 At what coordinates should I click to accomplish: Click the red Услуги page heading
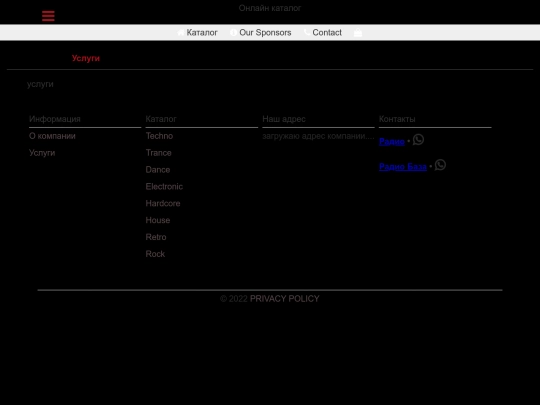86,58
